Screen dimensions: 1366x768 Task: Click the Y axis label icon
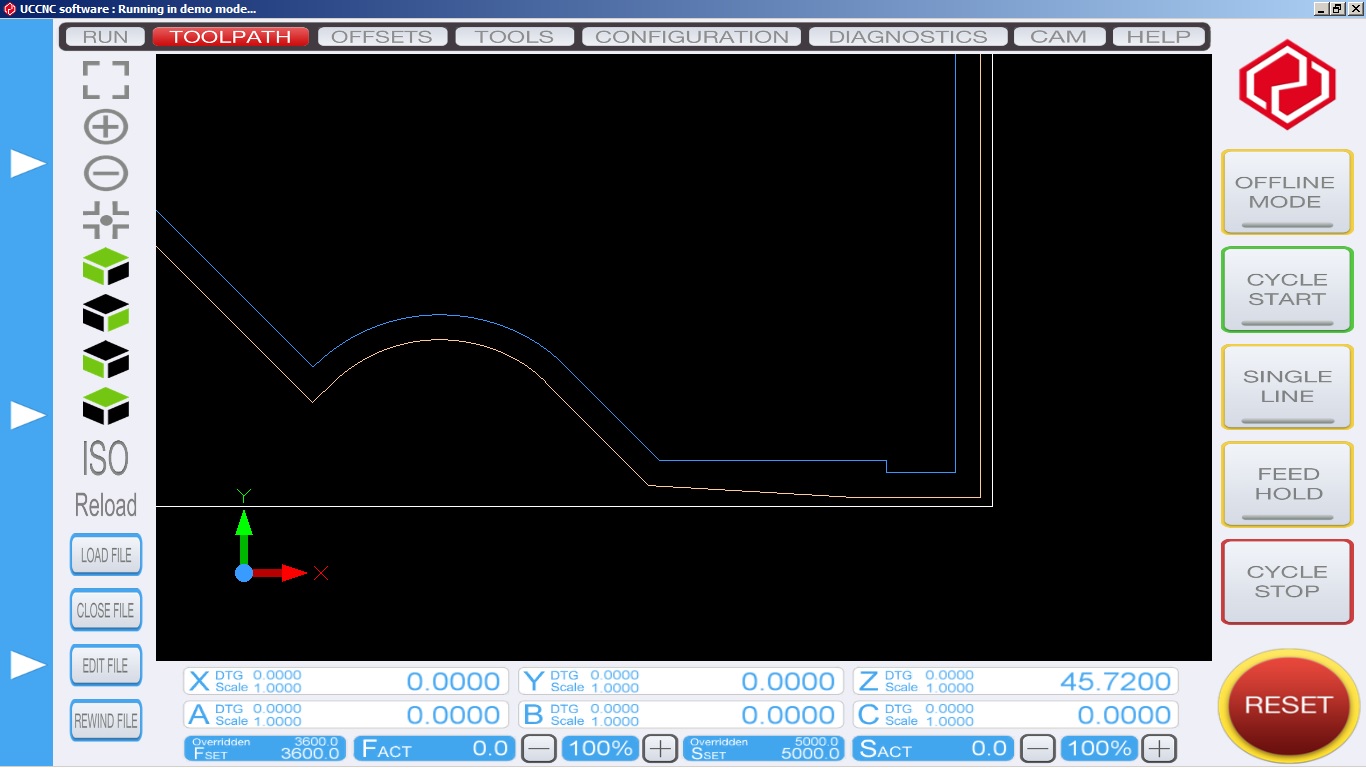(x=533, y=682)
